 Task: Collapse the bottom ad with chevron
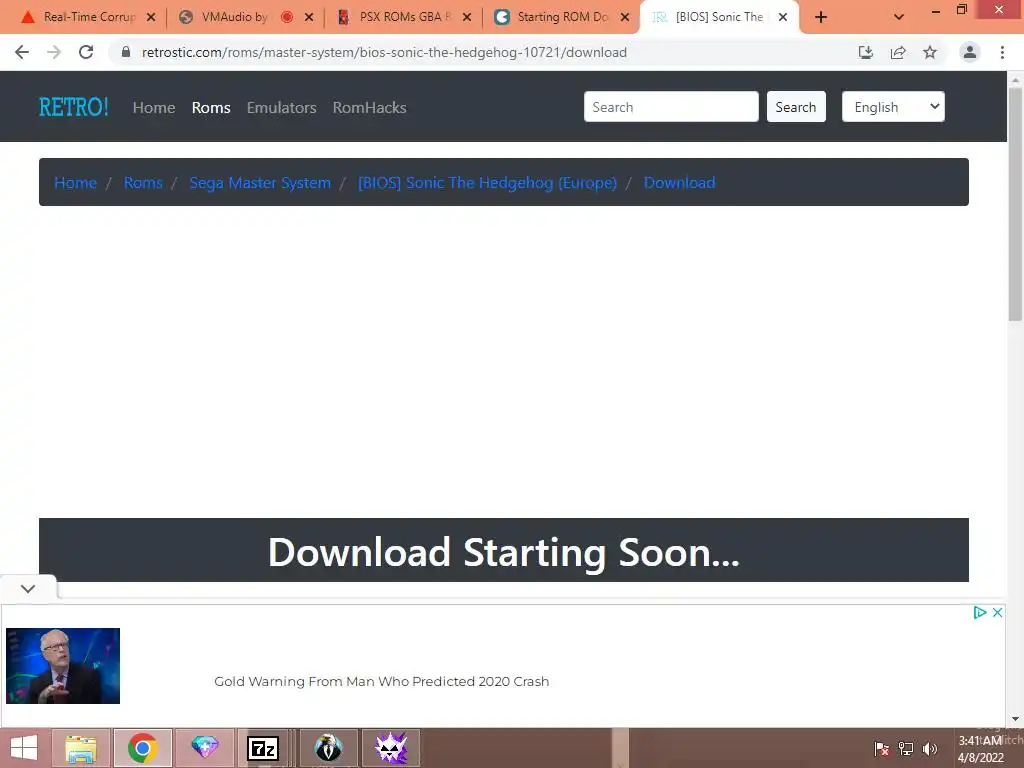coord(28,588)
